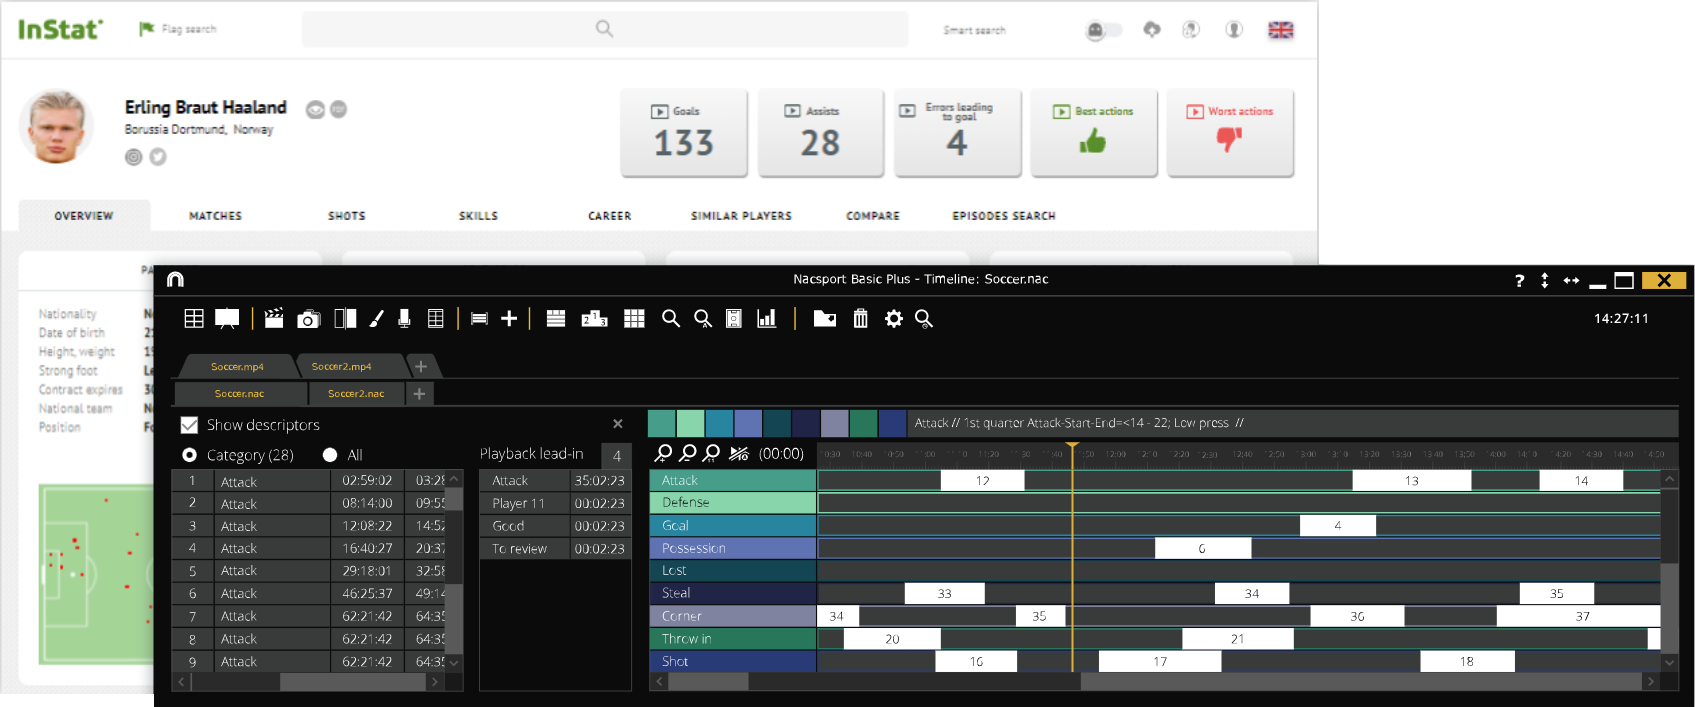Click the eye icon beside Haaland's name
Screen dimensions: 1695x707
tap(315, 109)
